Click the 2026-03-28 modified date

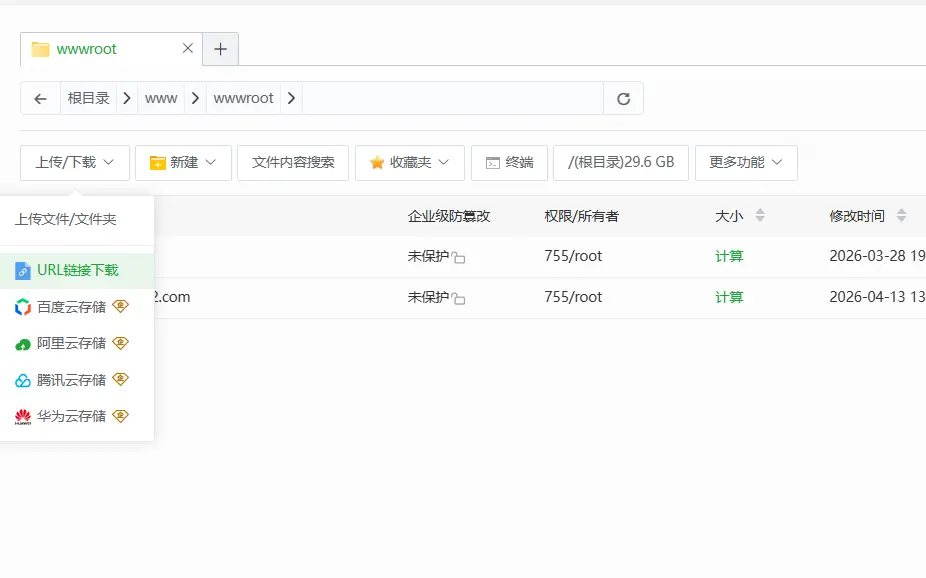point(877,256)
